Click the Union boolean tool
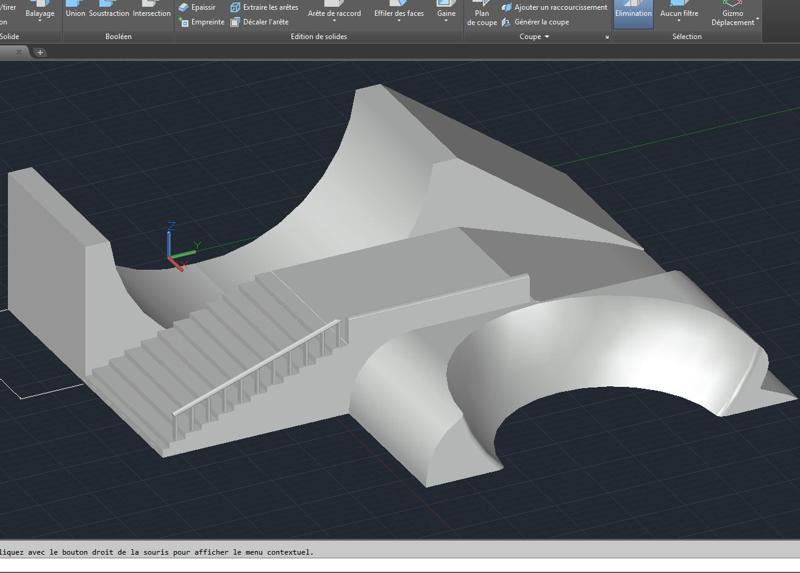This screenshot has width=800, height=573. [x=75, y=10]
